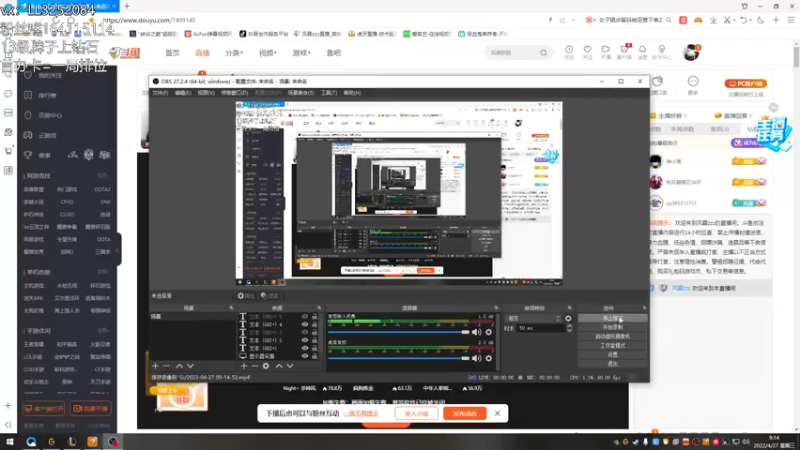Open OBS 帮助(H) menu
800x450 pixels.
click(x=352, y=93)
